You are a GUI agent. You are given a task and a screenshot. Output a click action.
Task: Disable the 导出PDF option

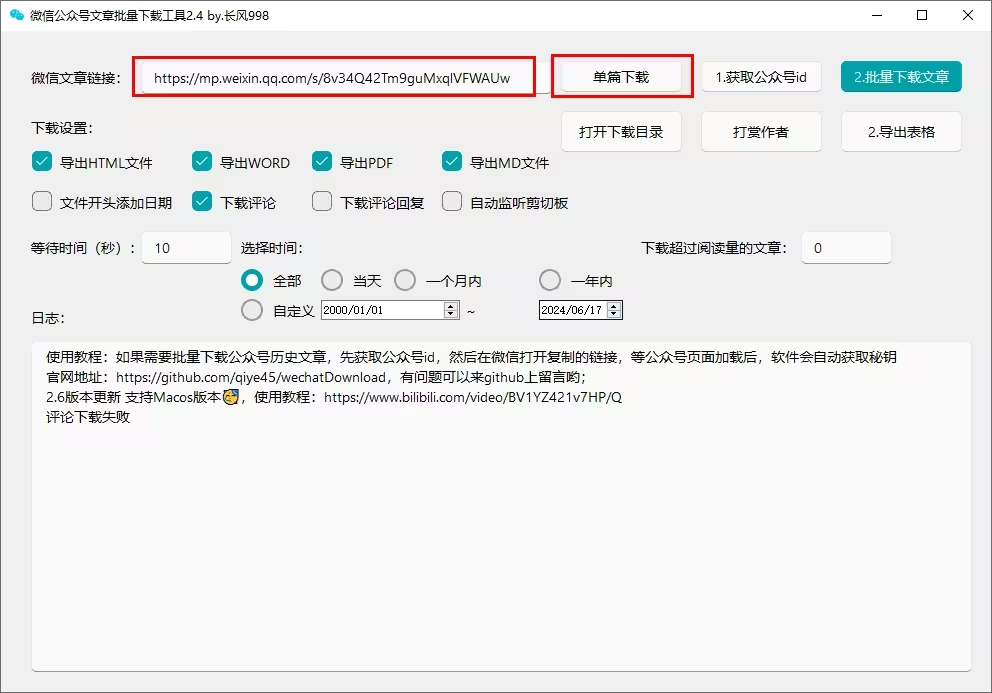(322, 162)
